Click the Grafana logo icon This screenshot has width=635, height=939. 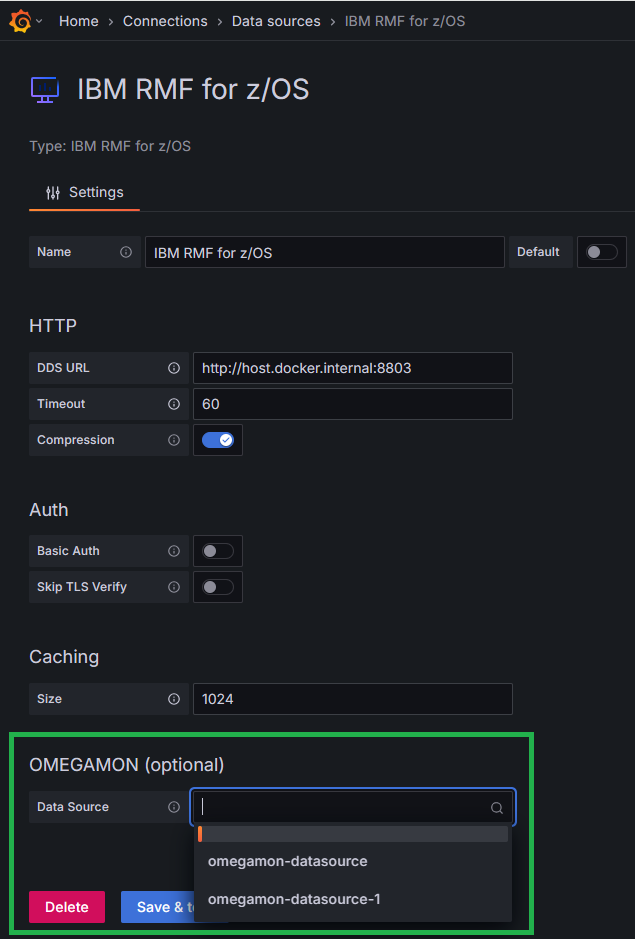click(19, 21)
